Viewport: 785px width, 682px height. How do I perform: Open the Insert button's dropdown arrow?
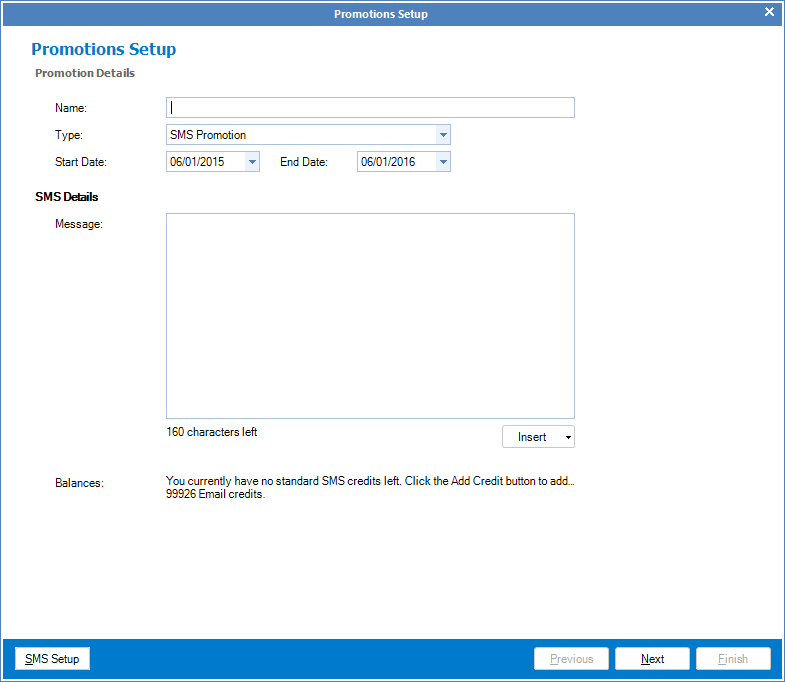[x=568, y=437]
